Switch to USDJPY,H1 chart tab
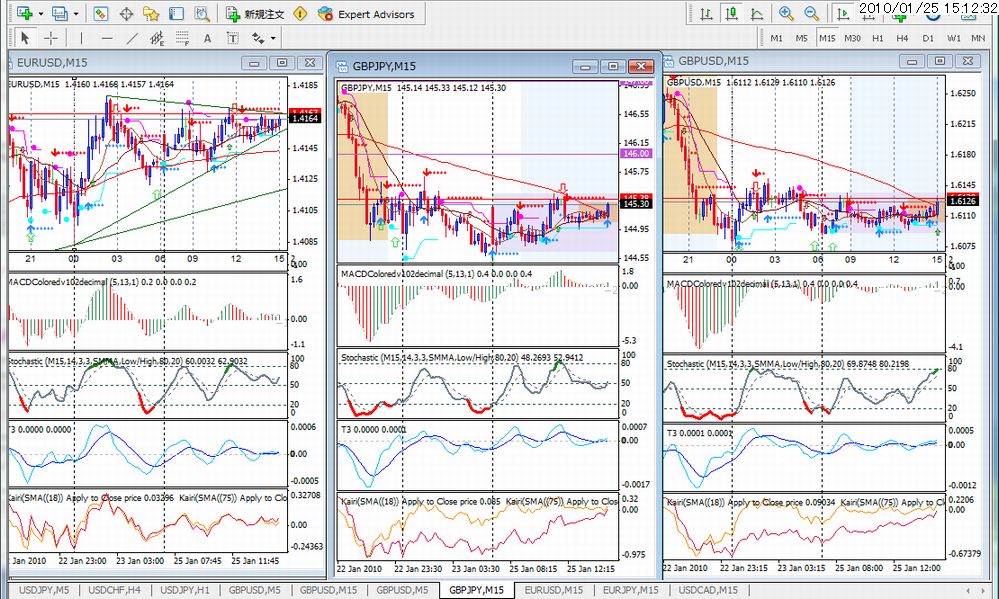This screenshot has width=999, height=599. click(185, 590)
